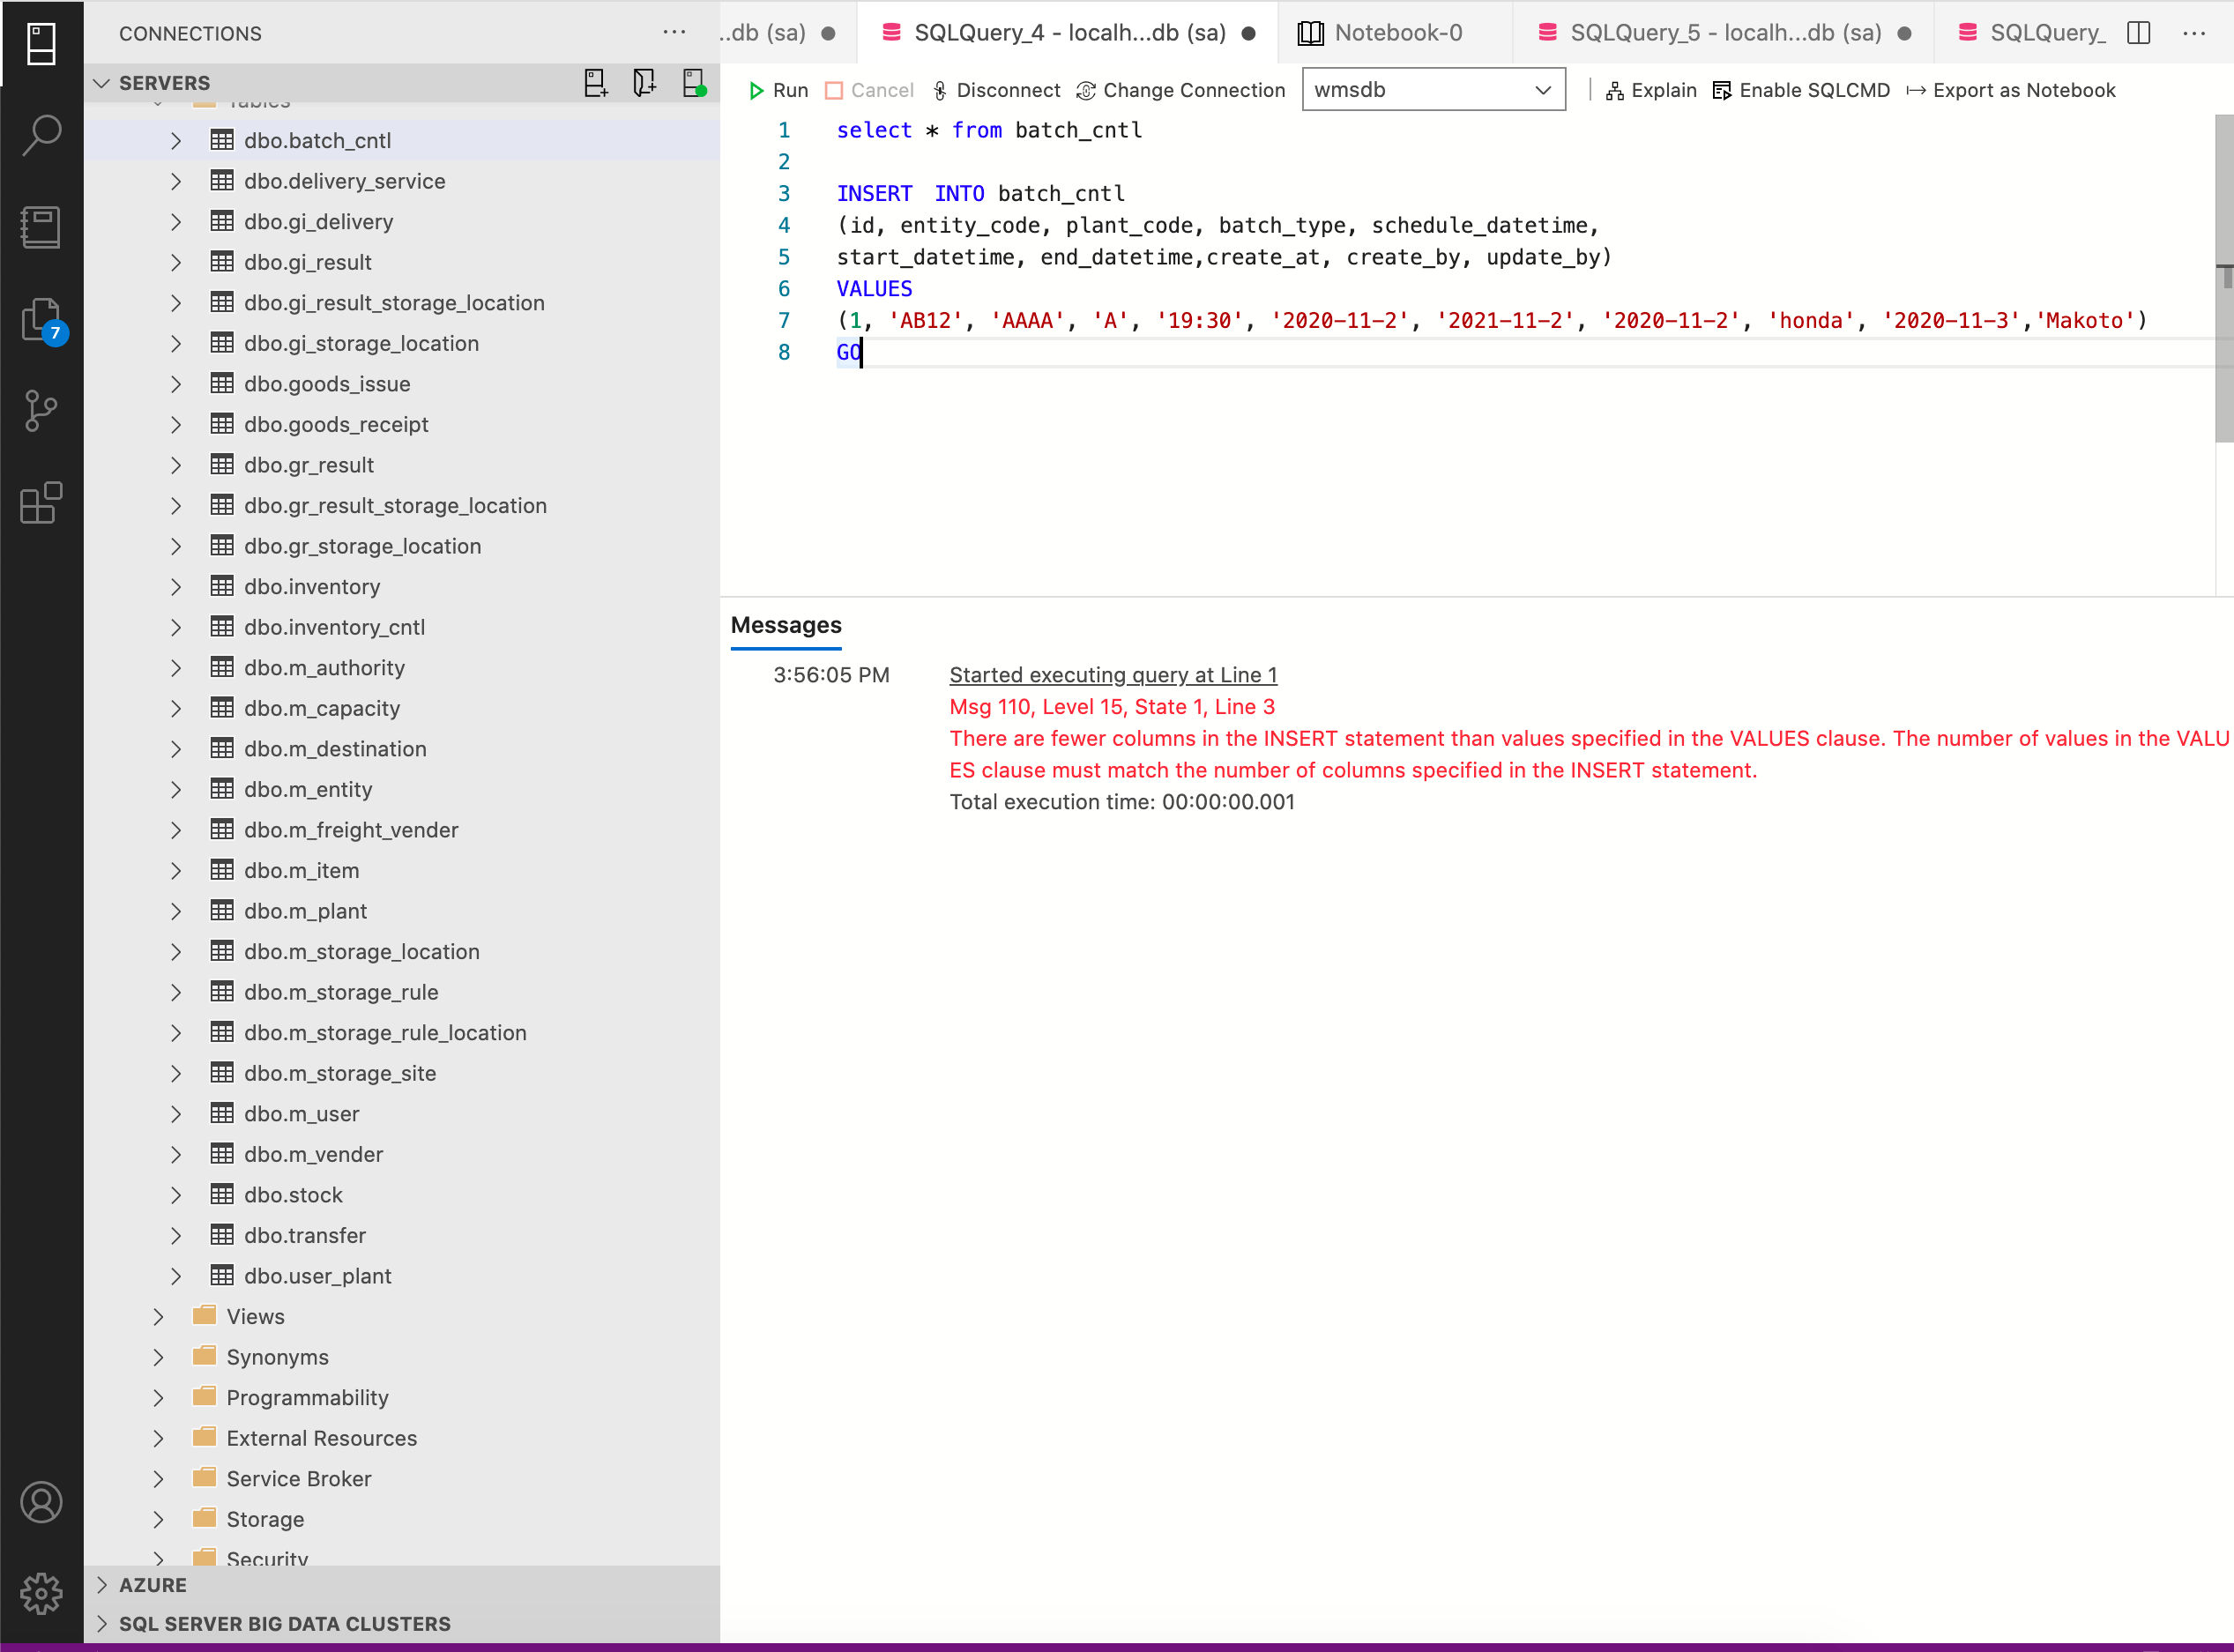Click Started executing query at Line 1 link
Screen dimensions: 2234x1652
[x=1112, y=675]
